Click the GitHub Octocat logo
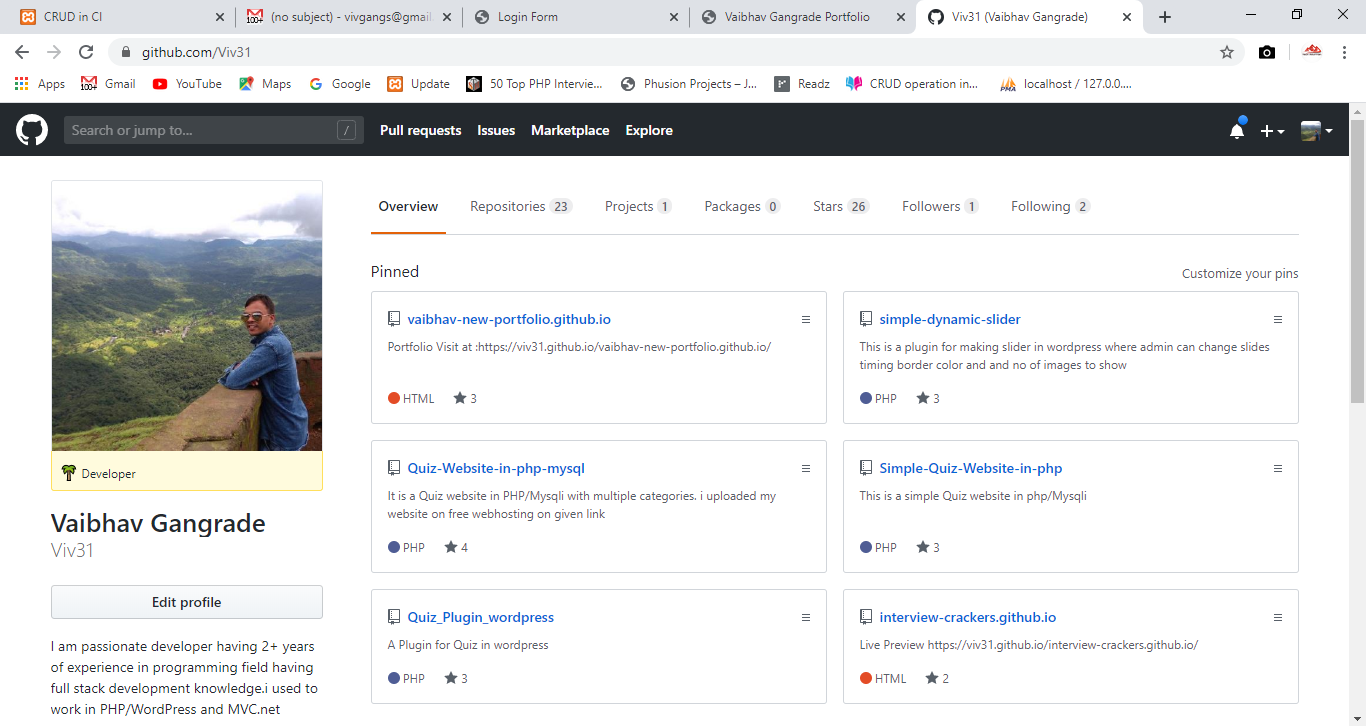Image resolution: width=1366 pixels, height=726 pixels. [x=32, y=130]
